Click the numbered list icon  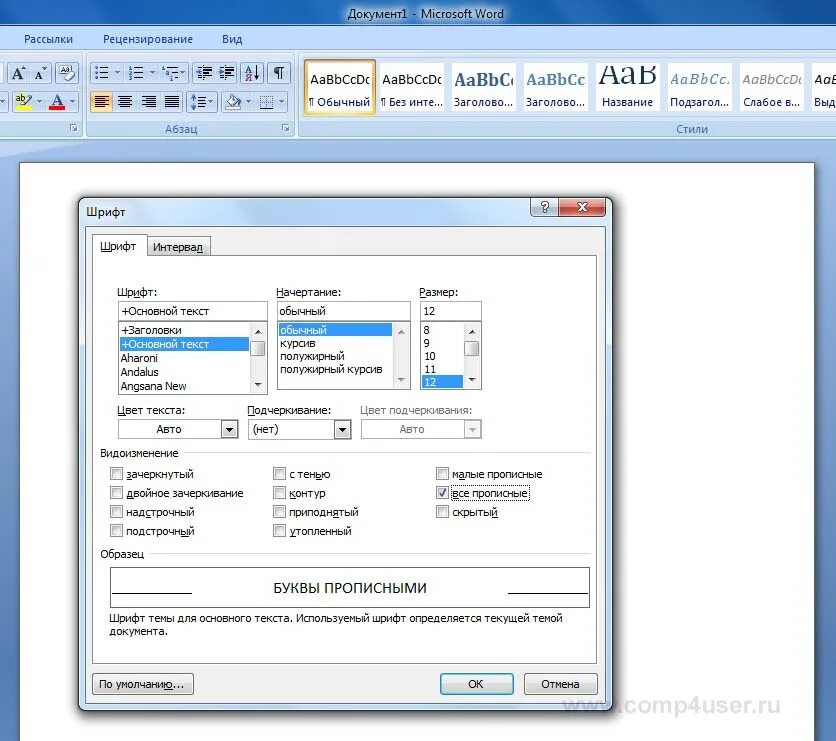pyautogui.click(x=136, y=73)
